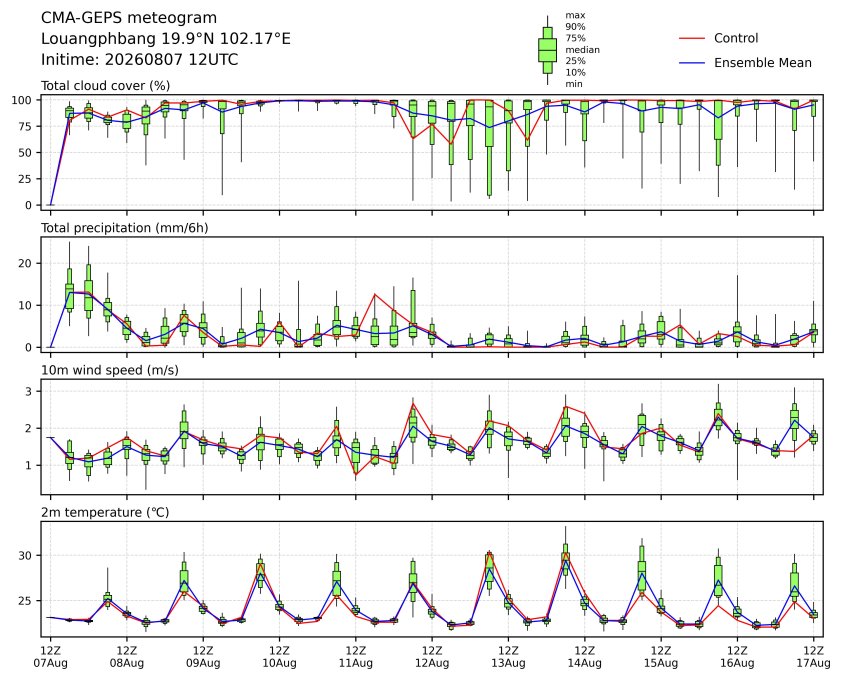
Task: Click the 12Z 10Aug time axis label
Action: (x=279, y=657)
